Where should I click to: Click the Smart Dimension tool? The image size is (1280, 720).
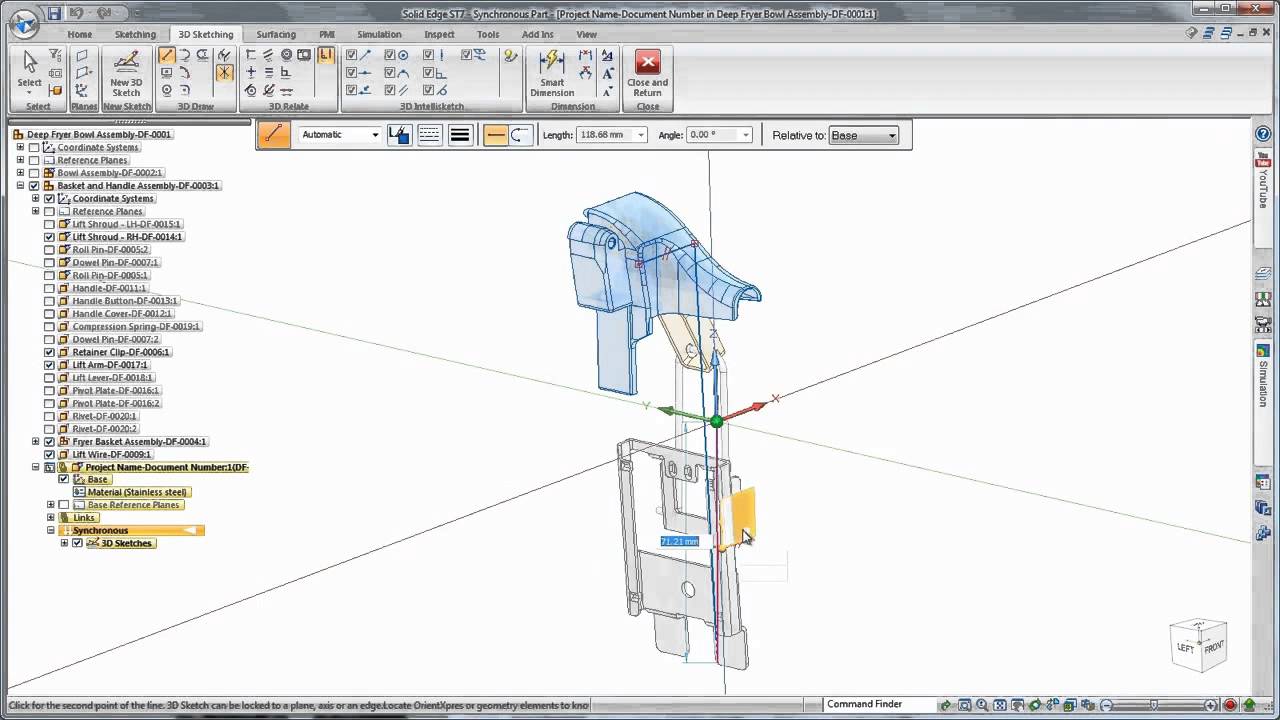[x=552, y=73]
